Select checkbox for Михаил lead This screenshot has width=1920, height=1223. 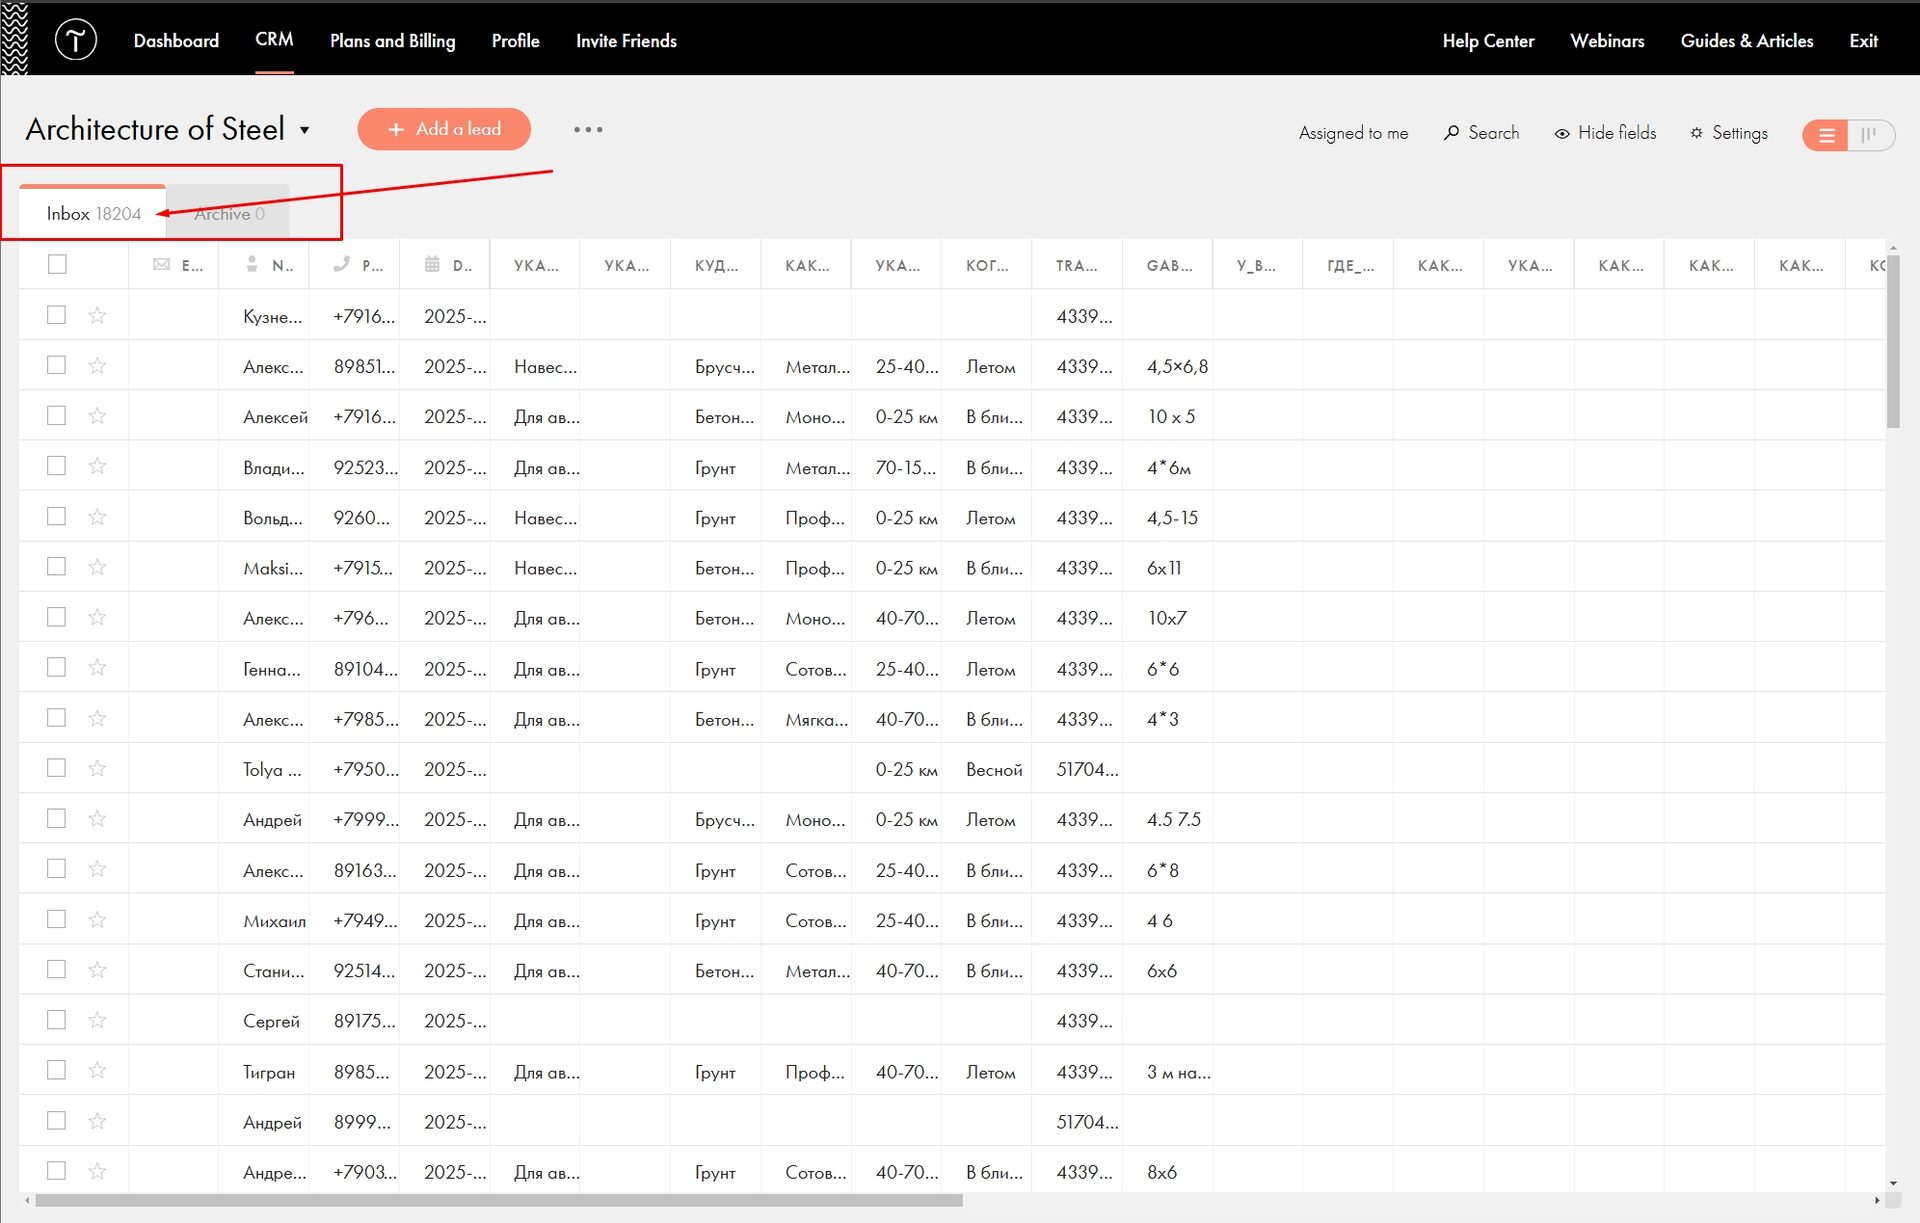coord(57,920)
